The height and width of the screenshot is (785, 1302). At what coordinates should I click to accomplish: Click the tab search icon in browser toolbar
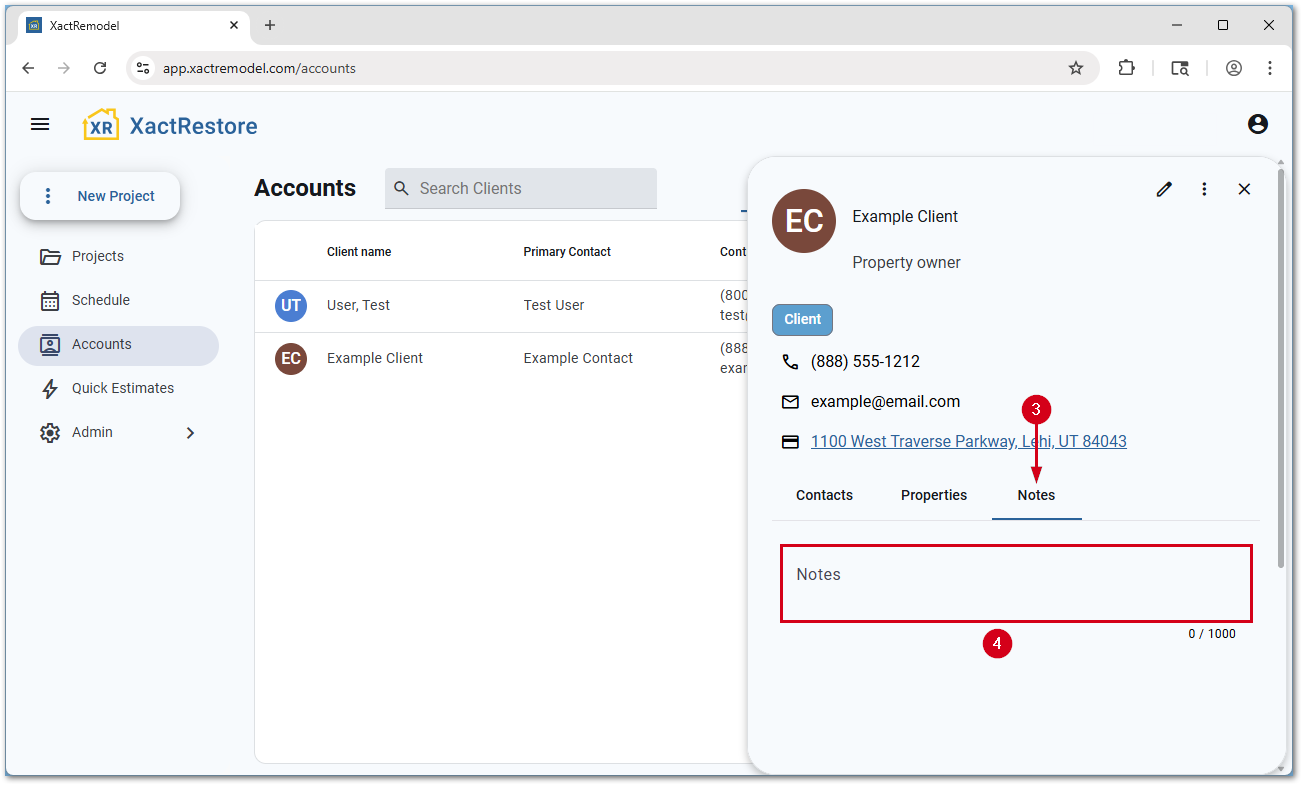[x=1180, y=68]
